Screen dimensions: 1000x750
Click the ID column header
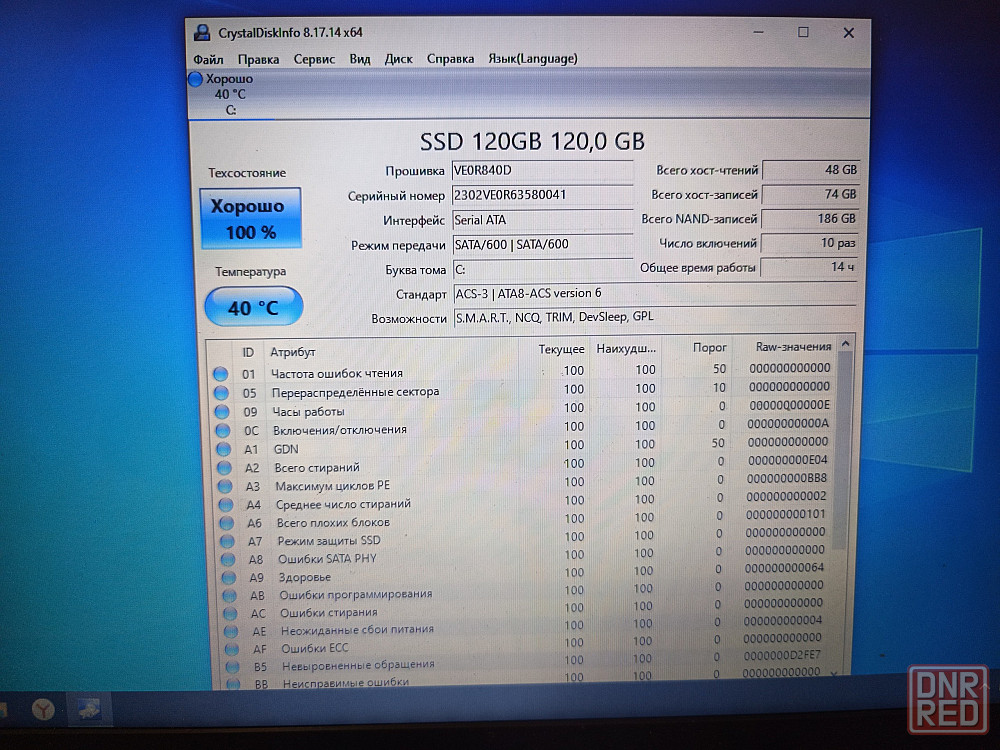pyautogui.click(x=247, y=353)
